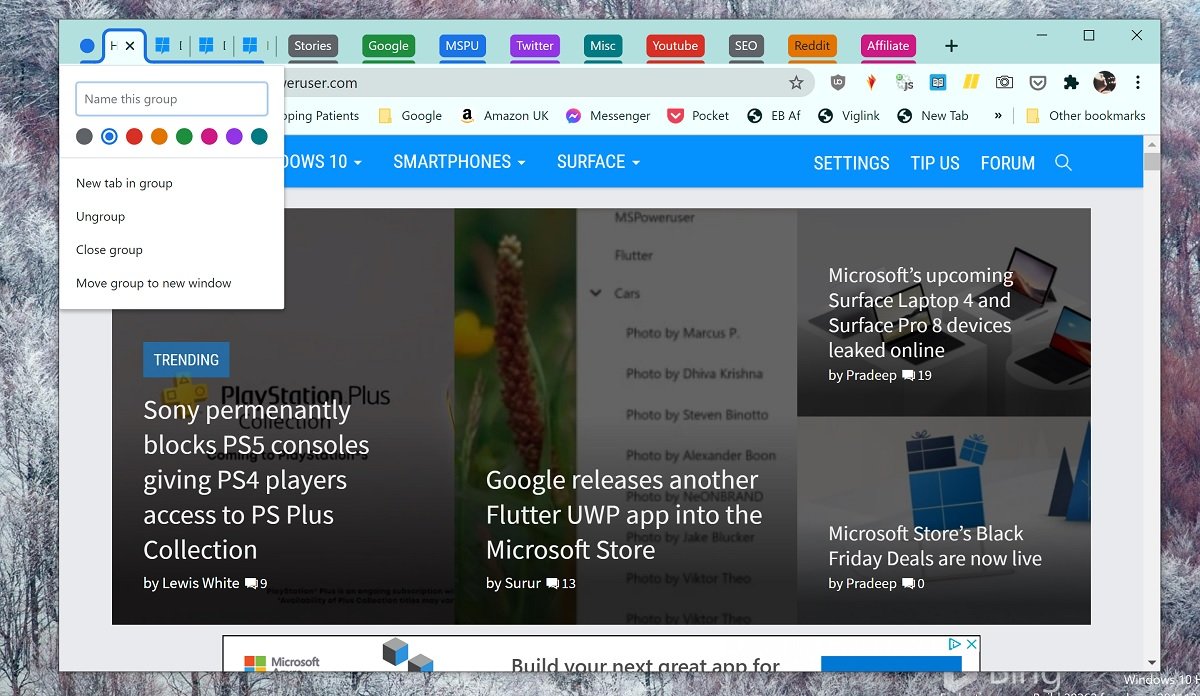Select the blue group color radio
Screen dimensions: 1200x696
click(109, 136)
